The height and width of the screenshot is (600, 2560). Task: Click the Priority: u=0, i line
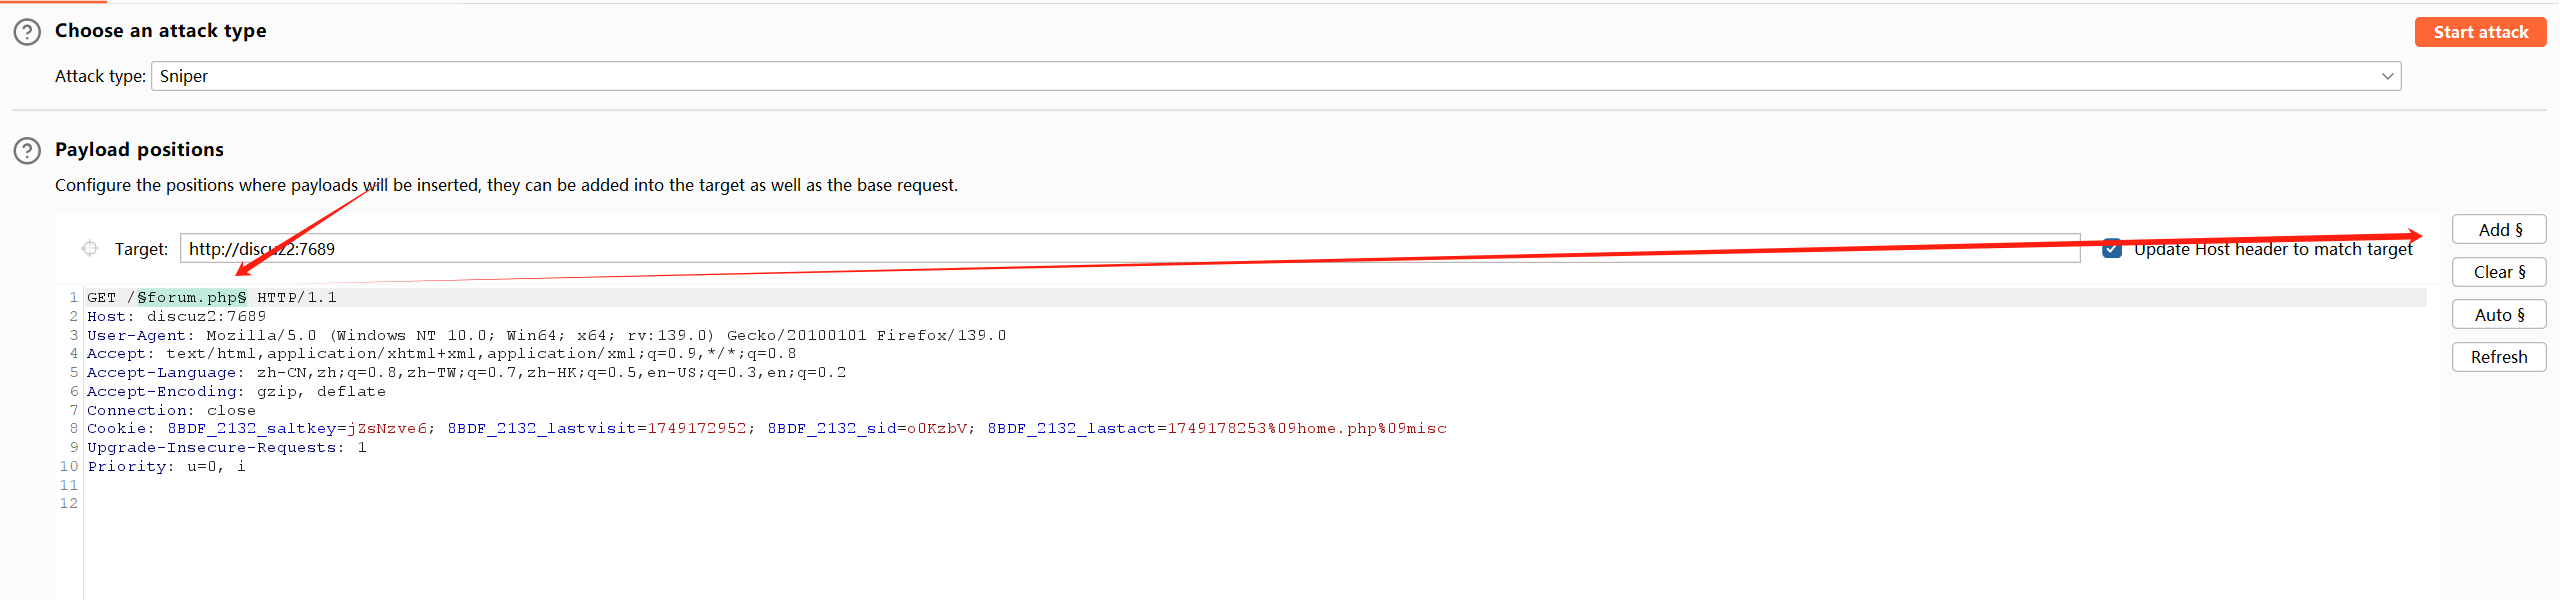(x=167, y=467)
